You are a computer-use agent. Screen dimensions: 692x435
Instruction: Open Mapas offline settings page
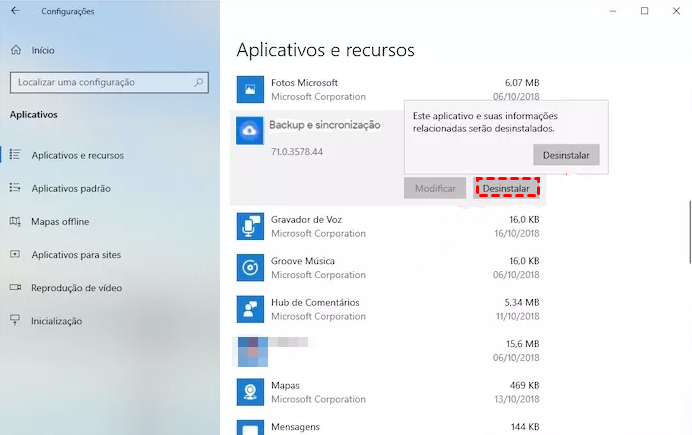[60, 221]
